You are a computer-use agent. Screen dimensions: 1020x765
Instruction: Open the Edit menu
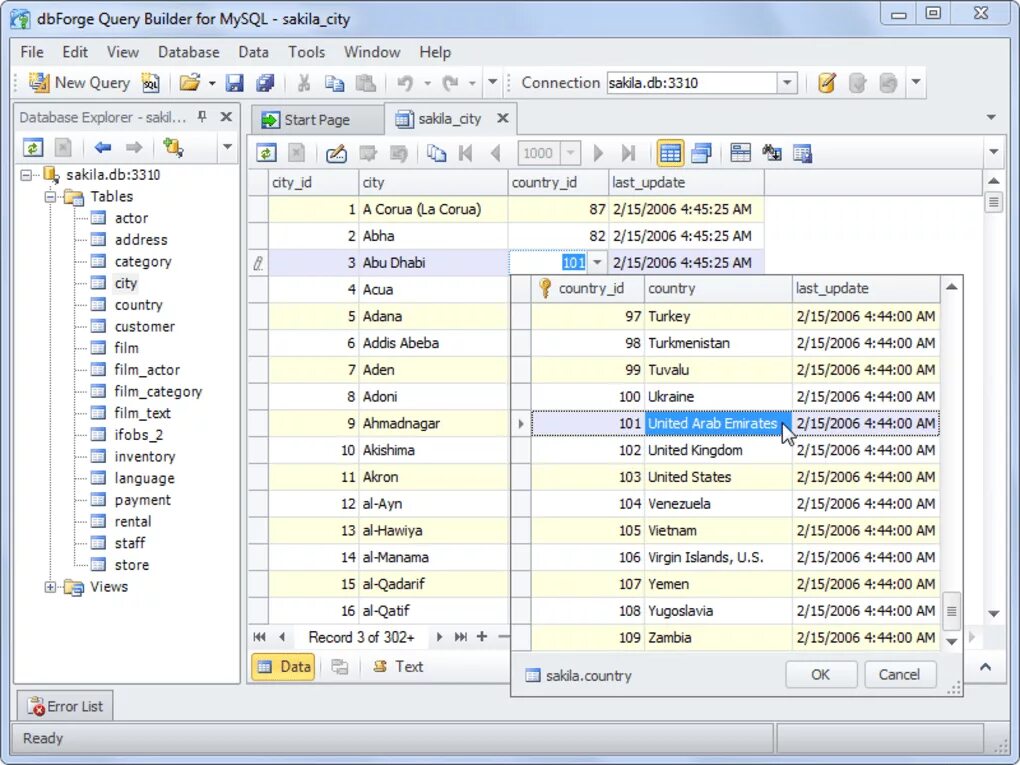(75, 52)
